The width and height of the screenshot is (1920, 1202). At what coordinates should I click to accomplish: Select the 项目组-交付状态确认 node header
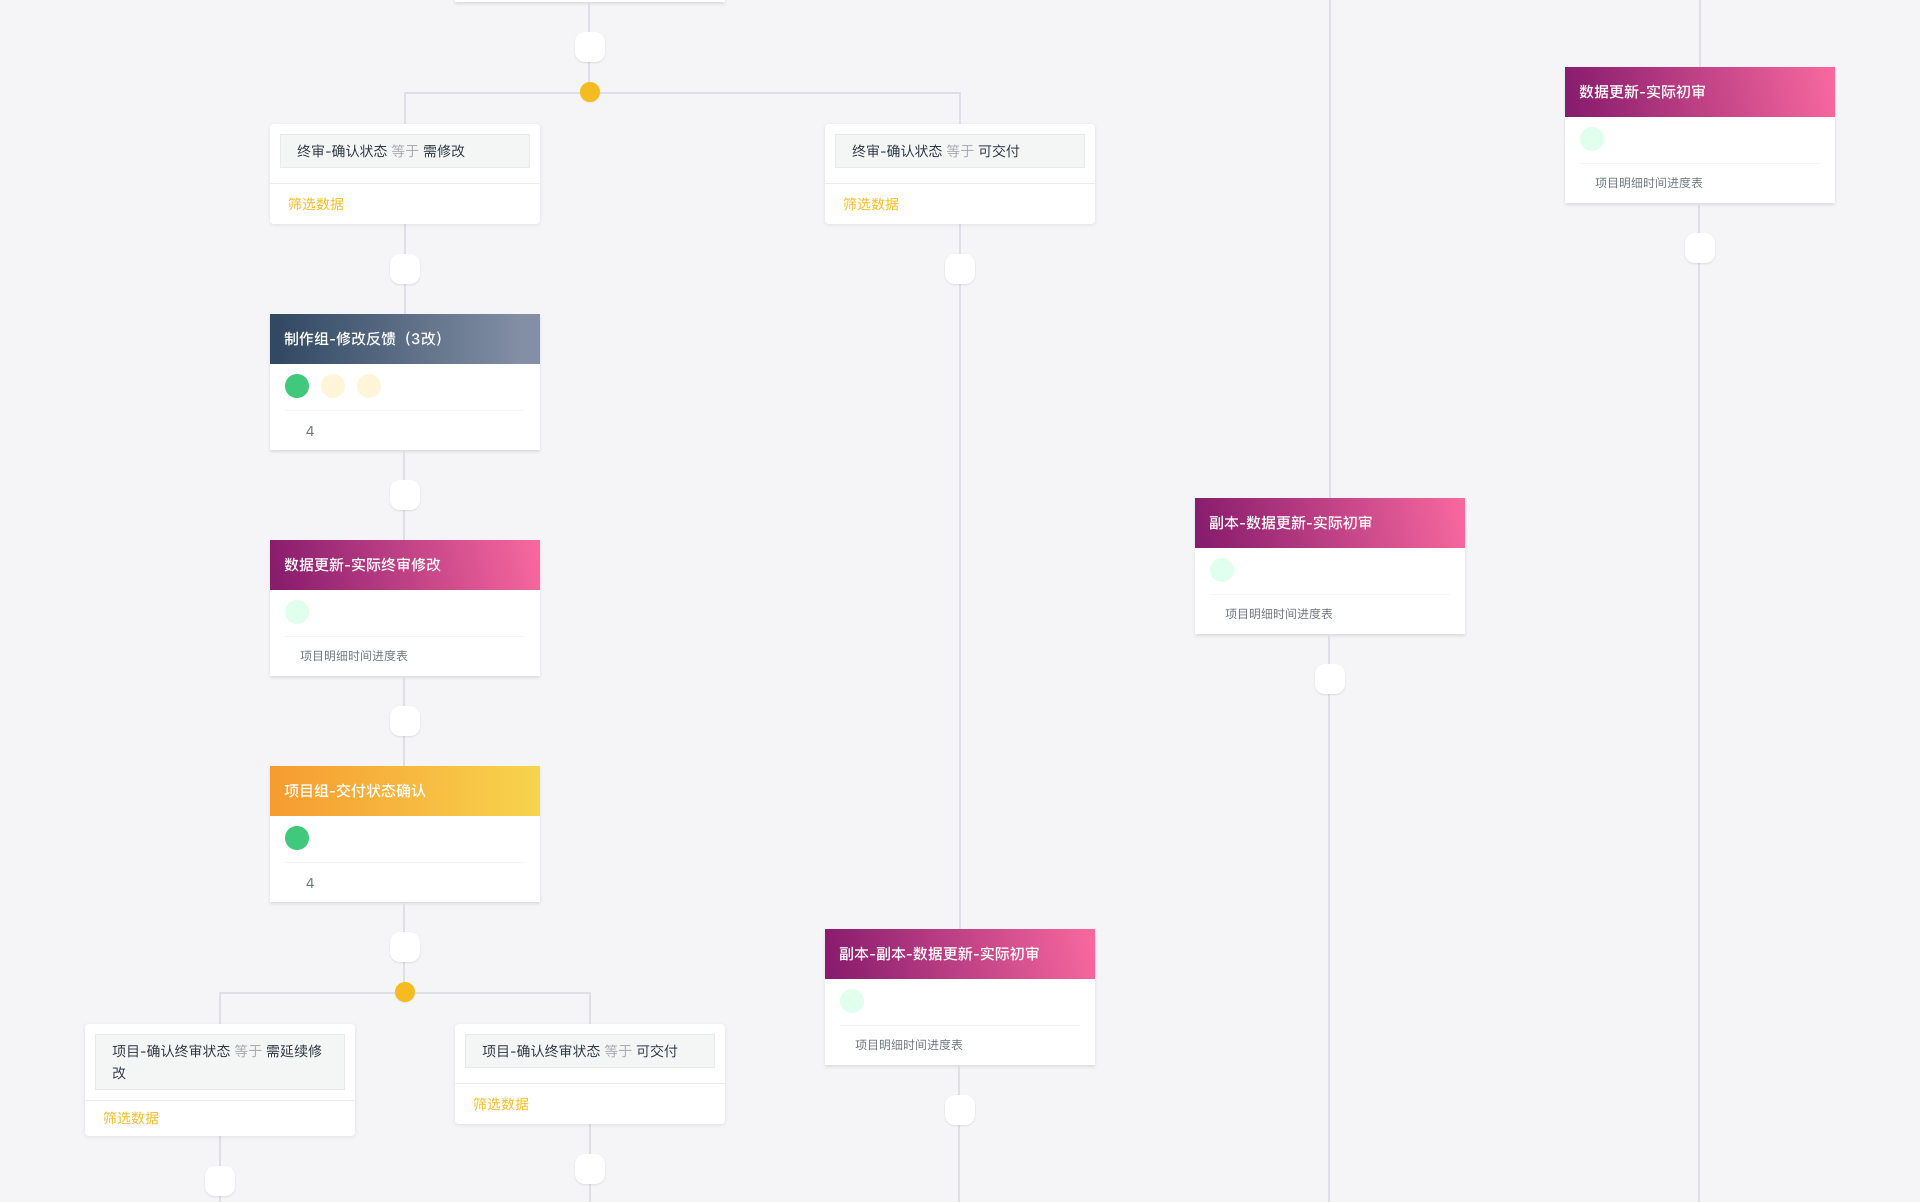(405, 791)
